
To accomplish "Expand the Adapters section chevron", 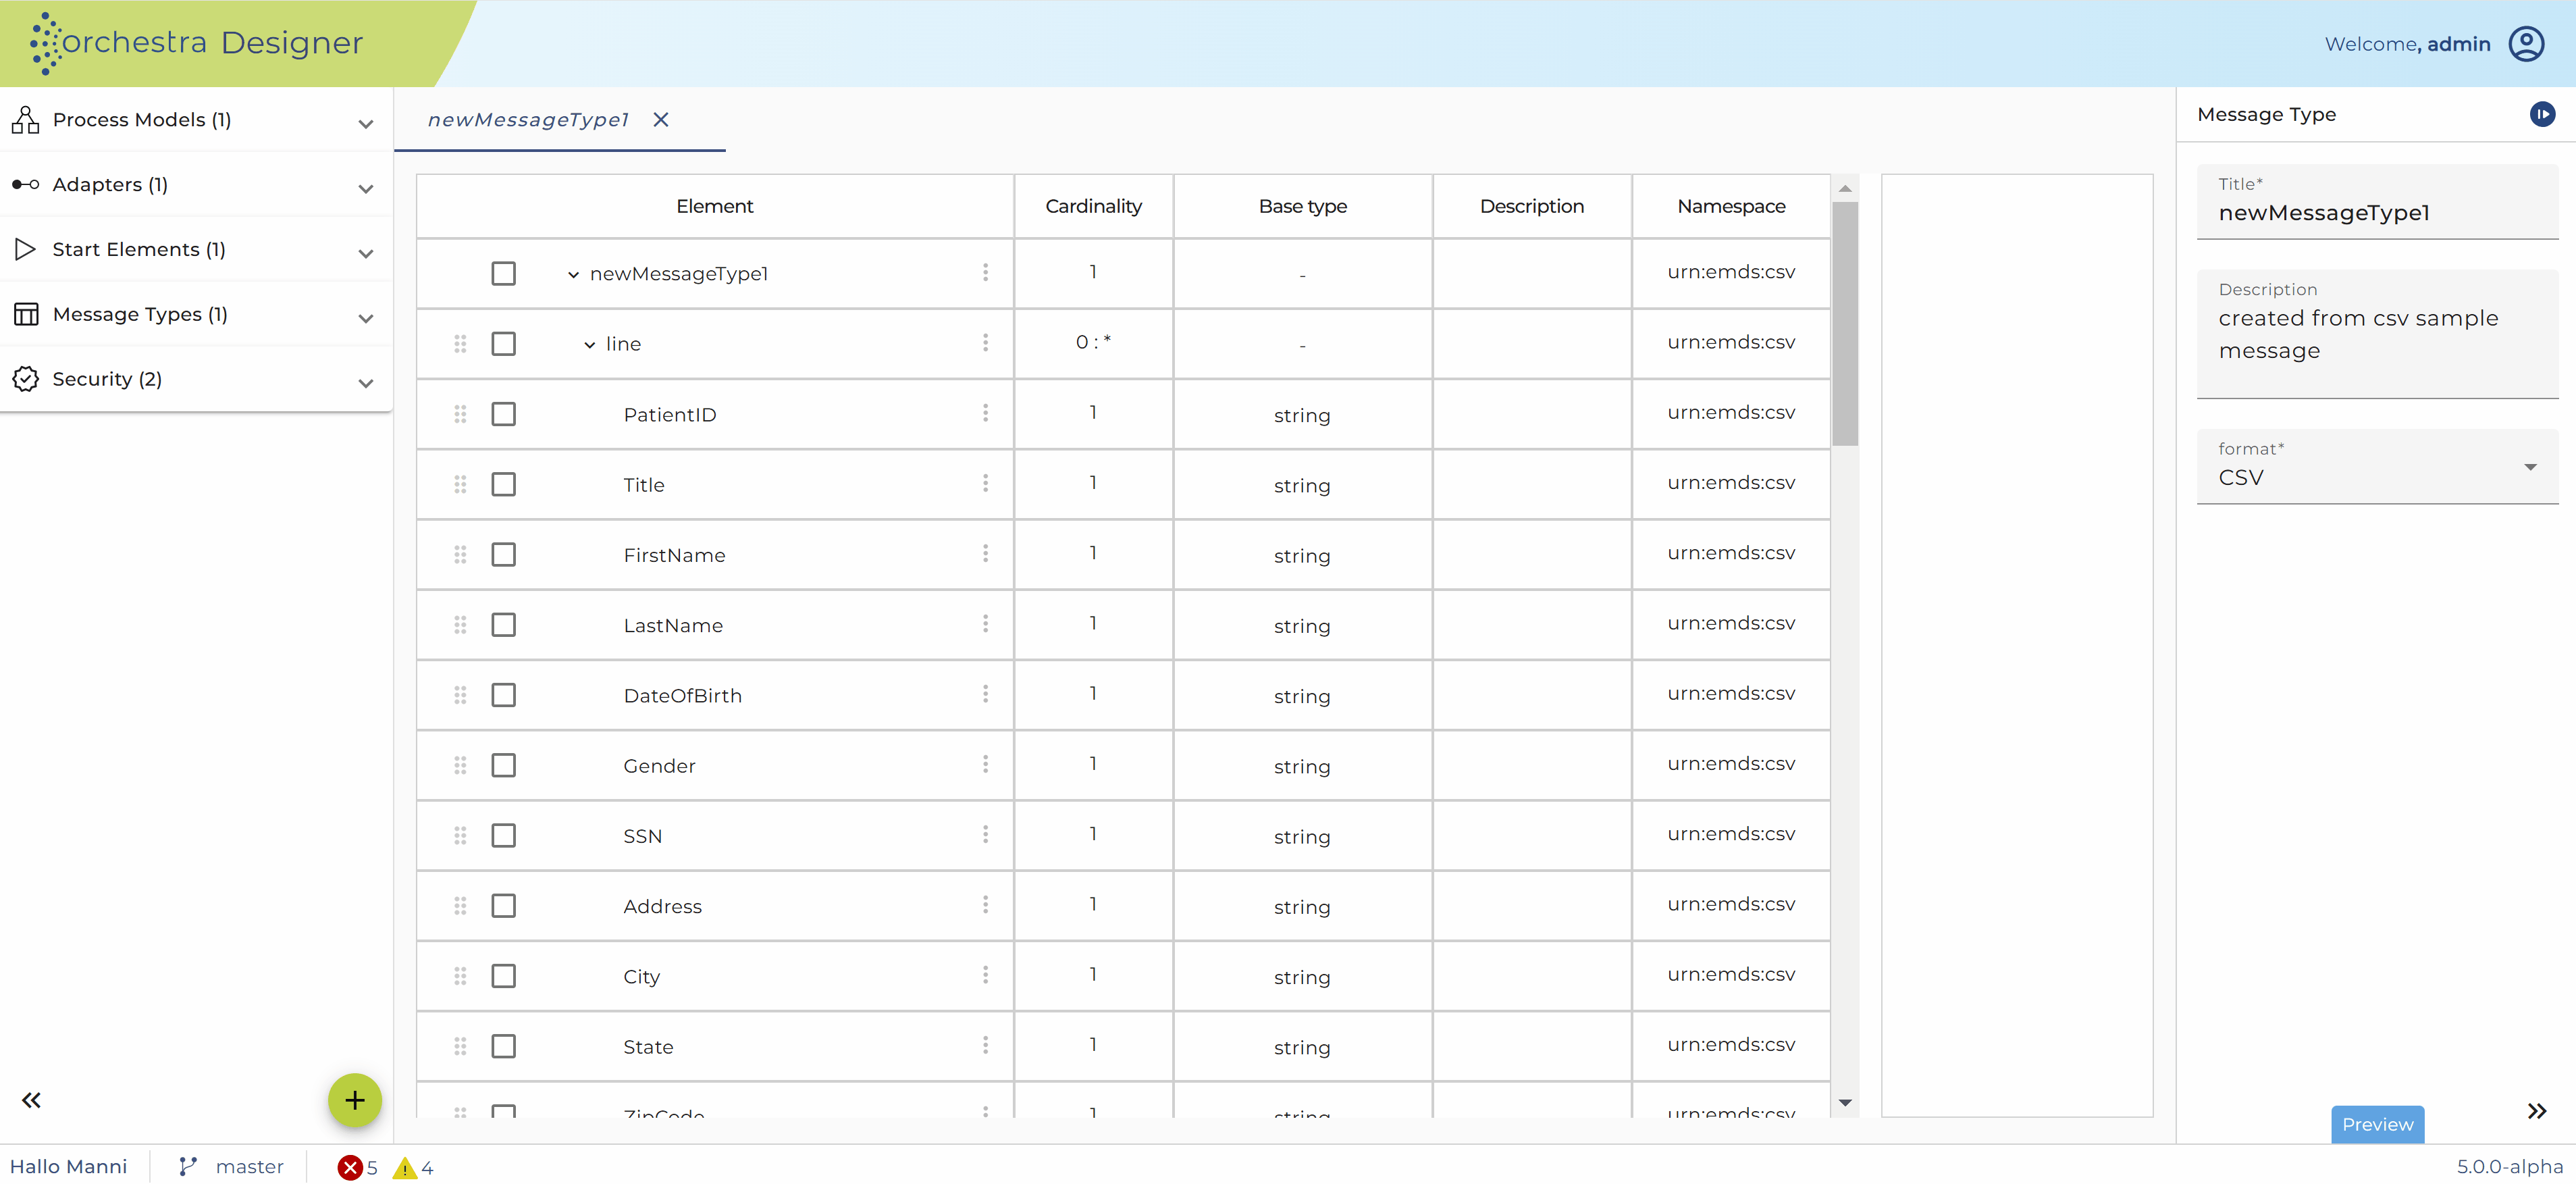I will coord(366,189).
